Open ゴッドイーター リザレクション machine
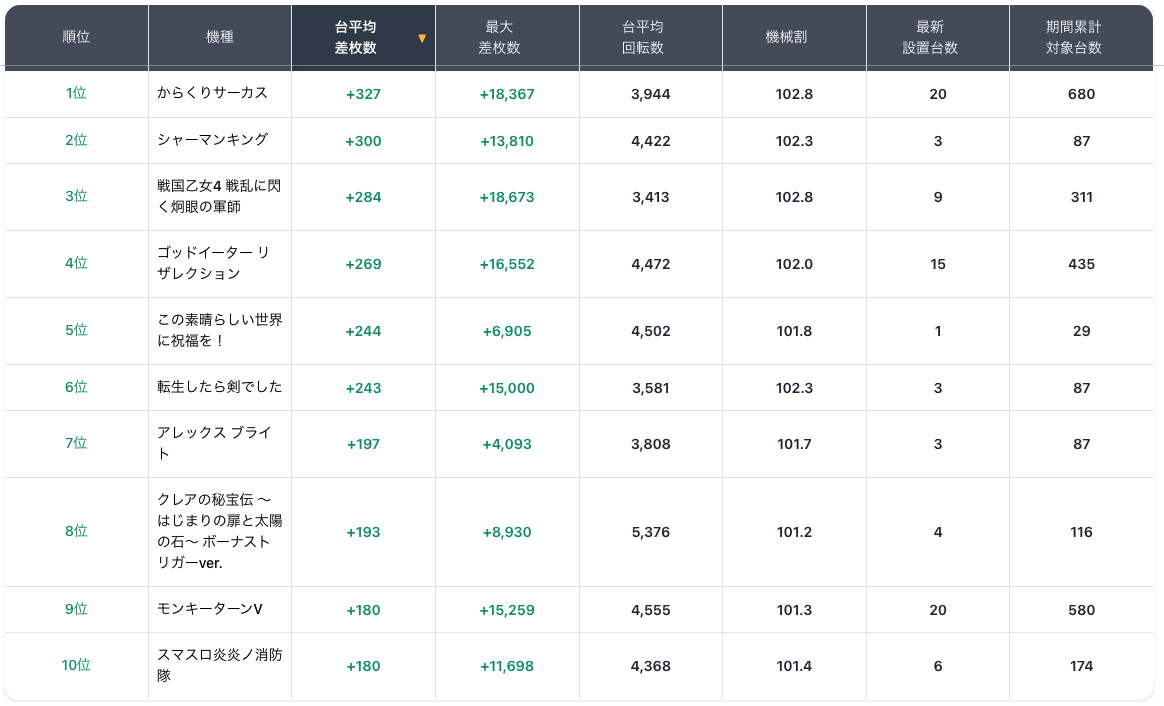Screen dimensions: 1164x706 212,263
